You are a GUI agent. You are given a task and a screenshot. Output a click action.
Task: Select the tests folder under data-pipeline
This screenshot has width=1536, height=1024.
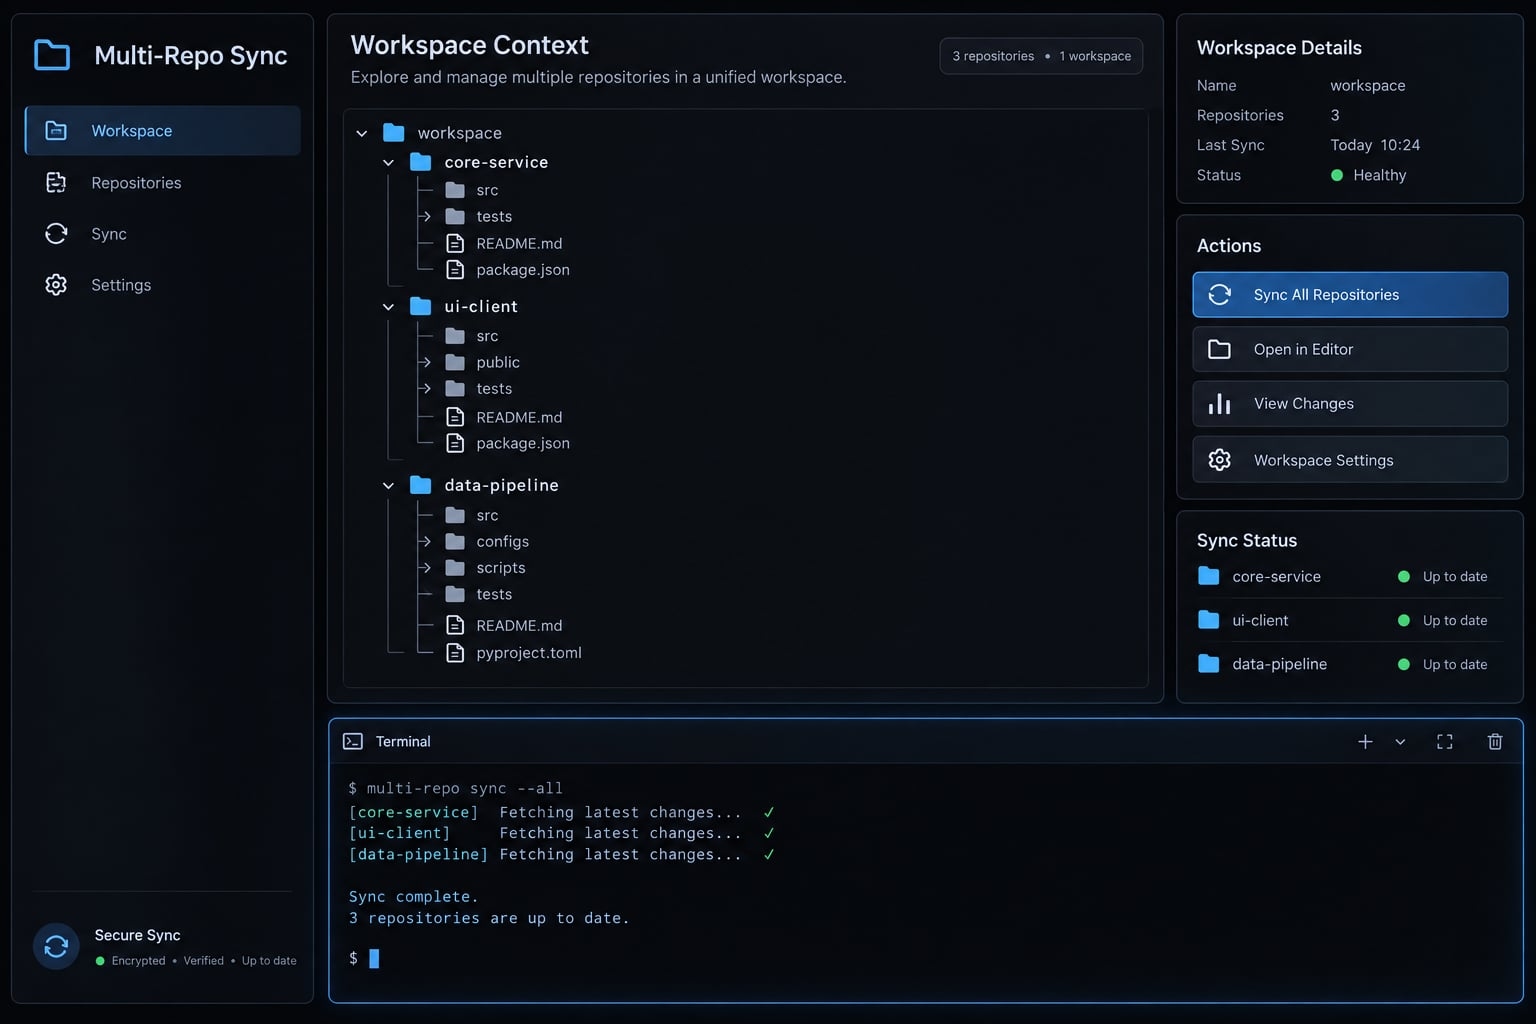pos(479,594)
